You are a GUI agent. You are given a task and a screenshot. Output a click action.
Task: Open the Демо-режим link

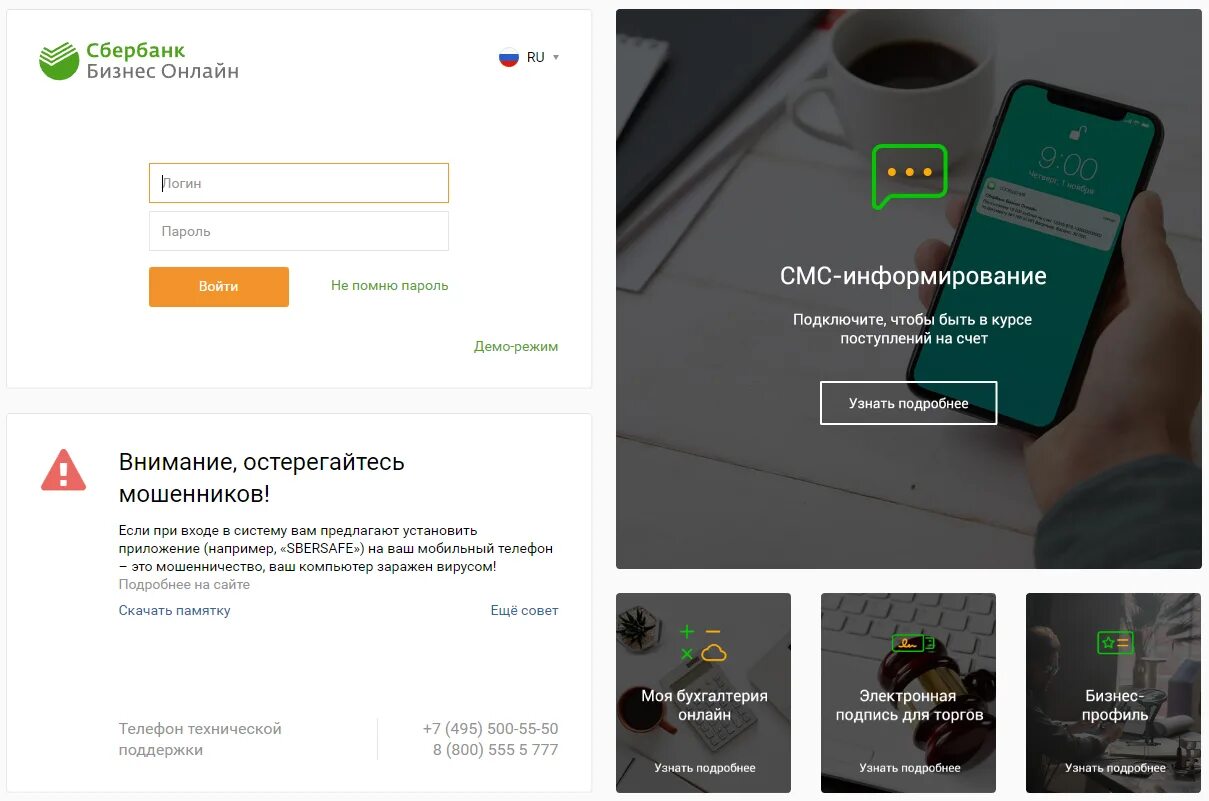516,346
